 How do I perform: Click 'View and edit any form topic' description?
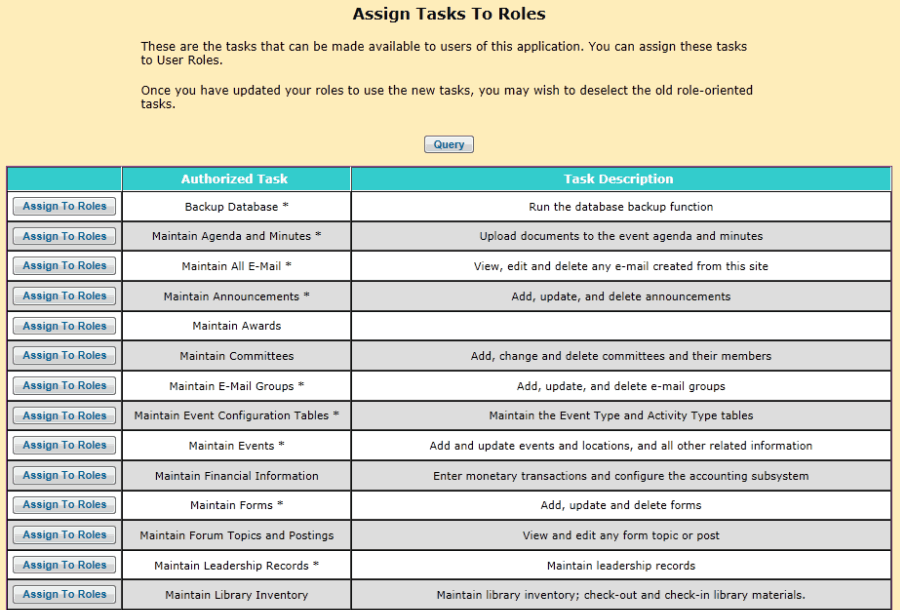coord(621,535)
